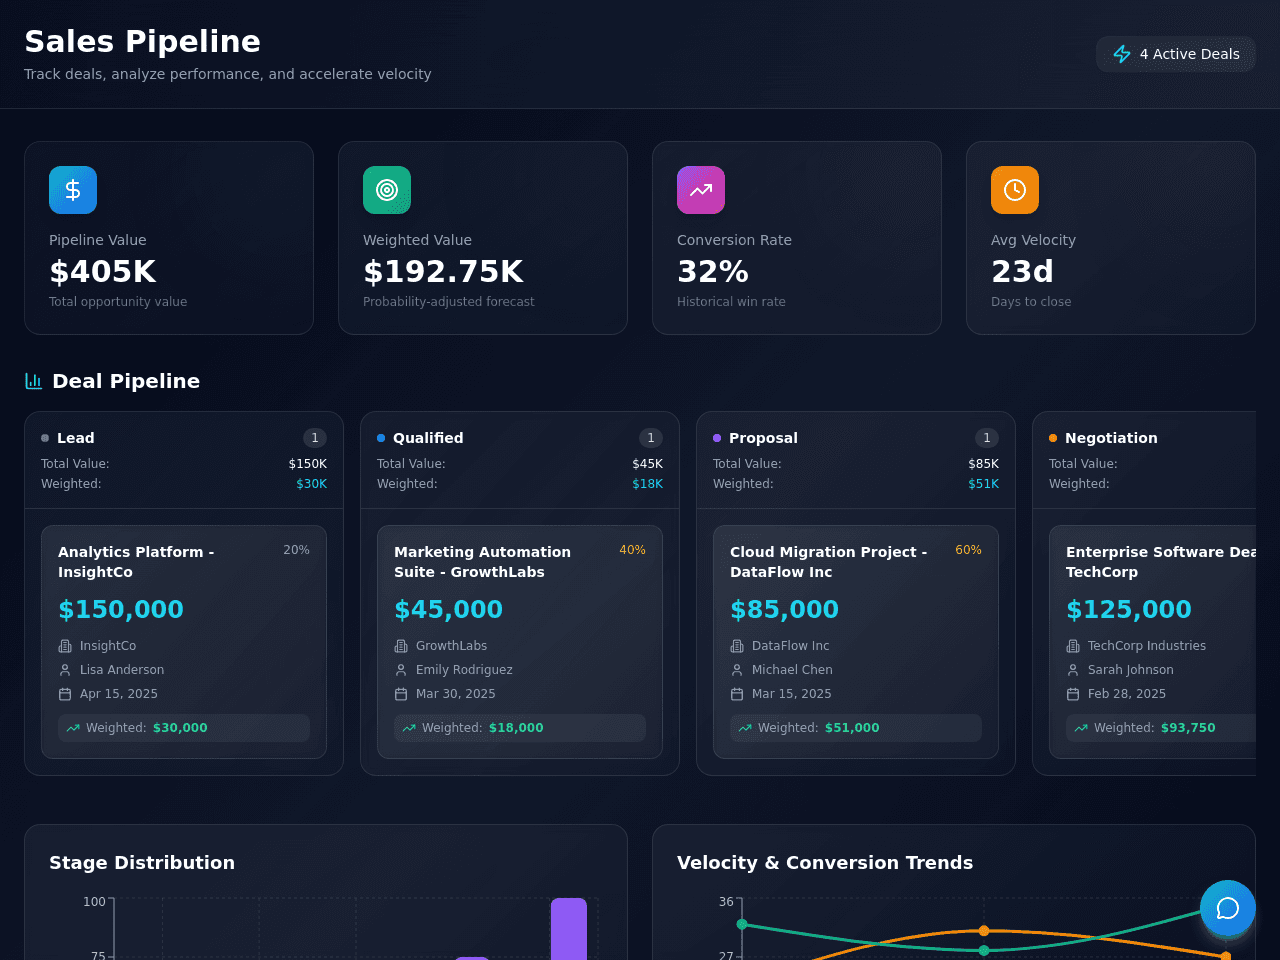Click the lightning bolt icon beside Active Deals
The width and height of the screenshot is (1280, 960).
(1122, 54)
